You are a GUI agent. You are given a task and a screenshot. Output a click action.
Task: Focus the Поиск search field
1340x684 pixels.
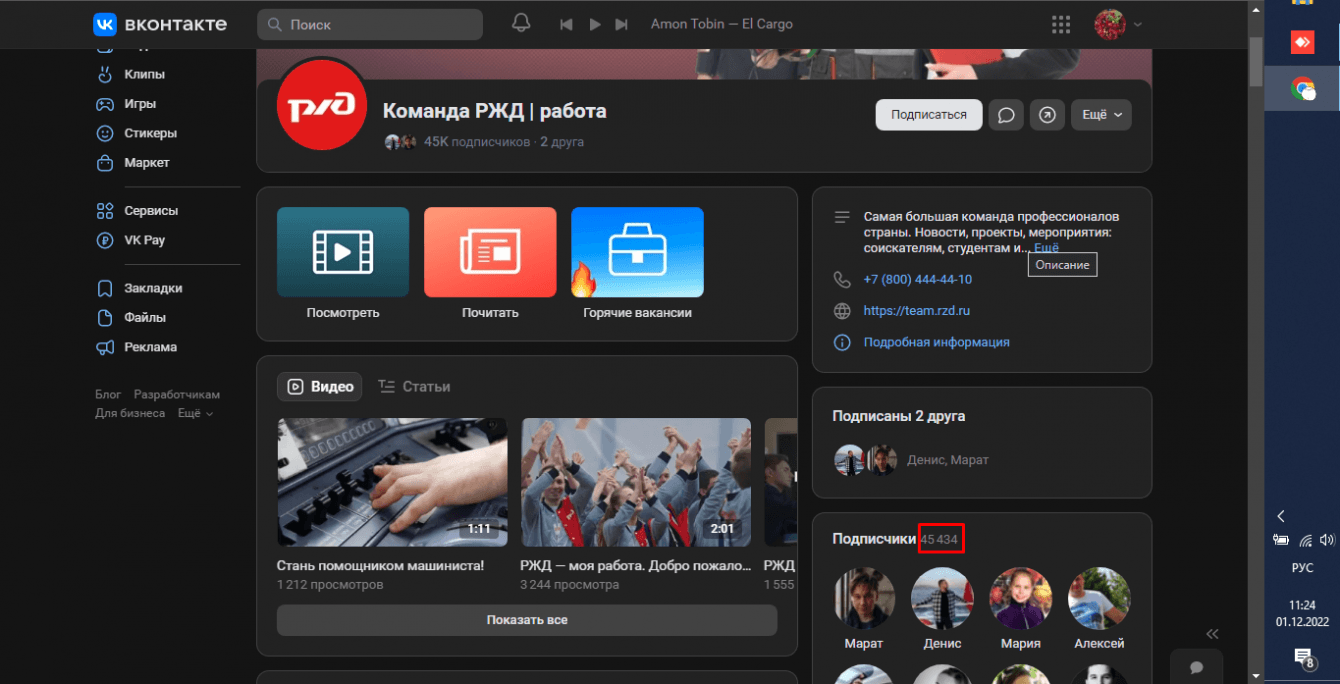tap(370, 24)
